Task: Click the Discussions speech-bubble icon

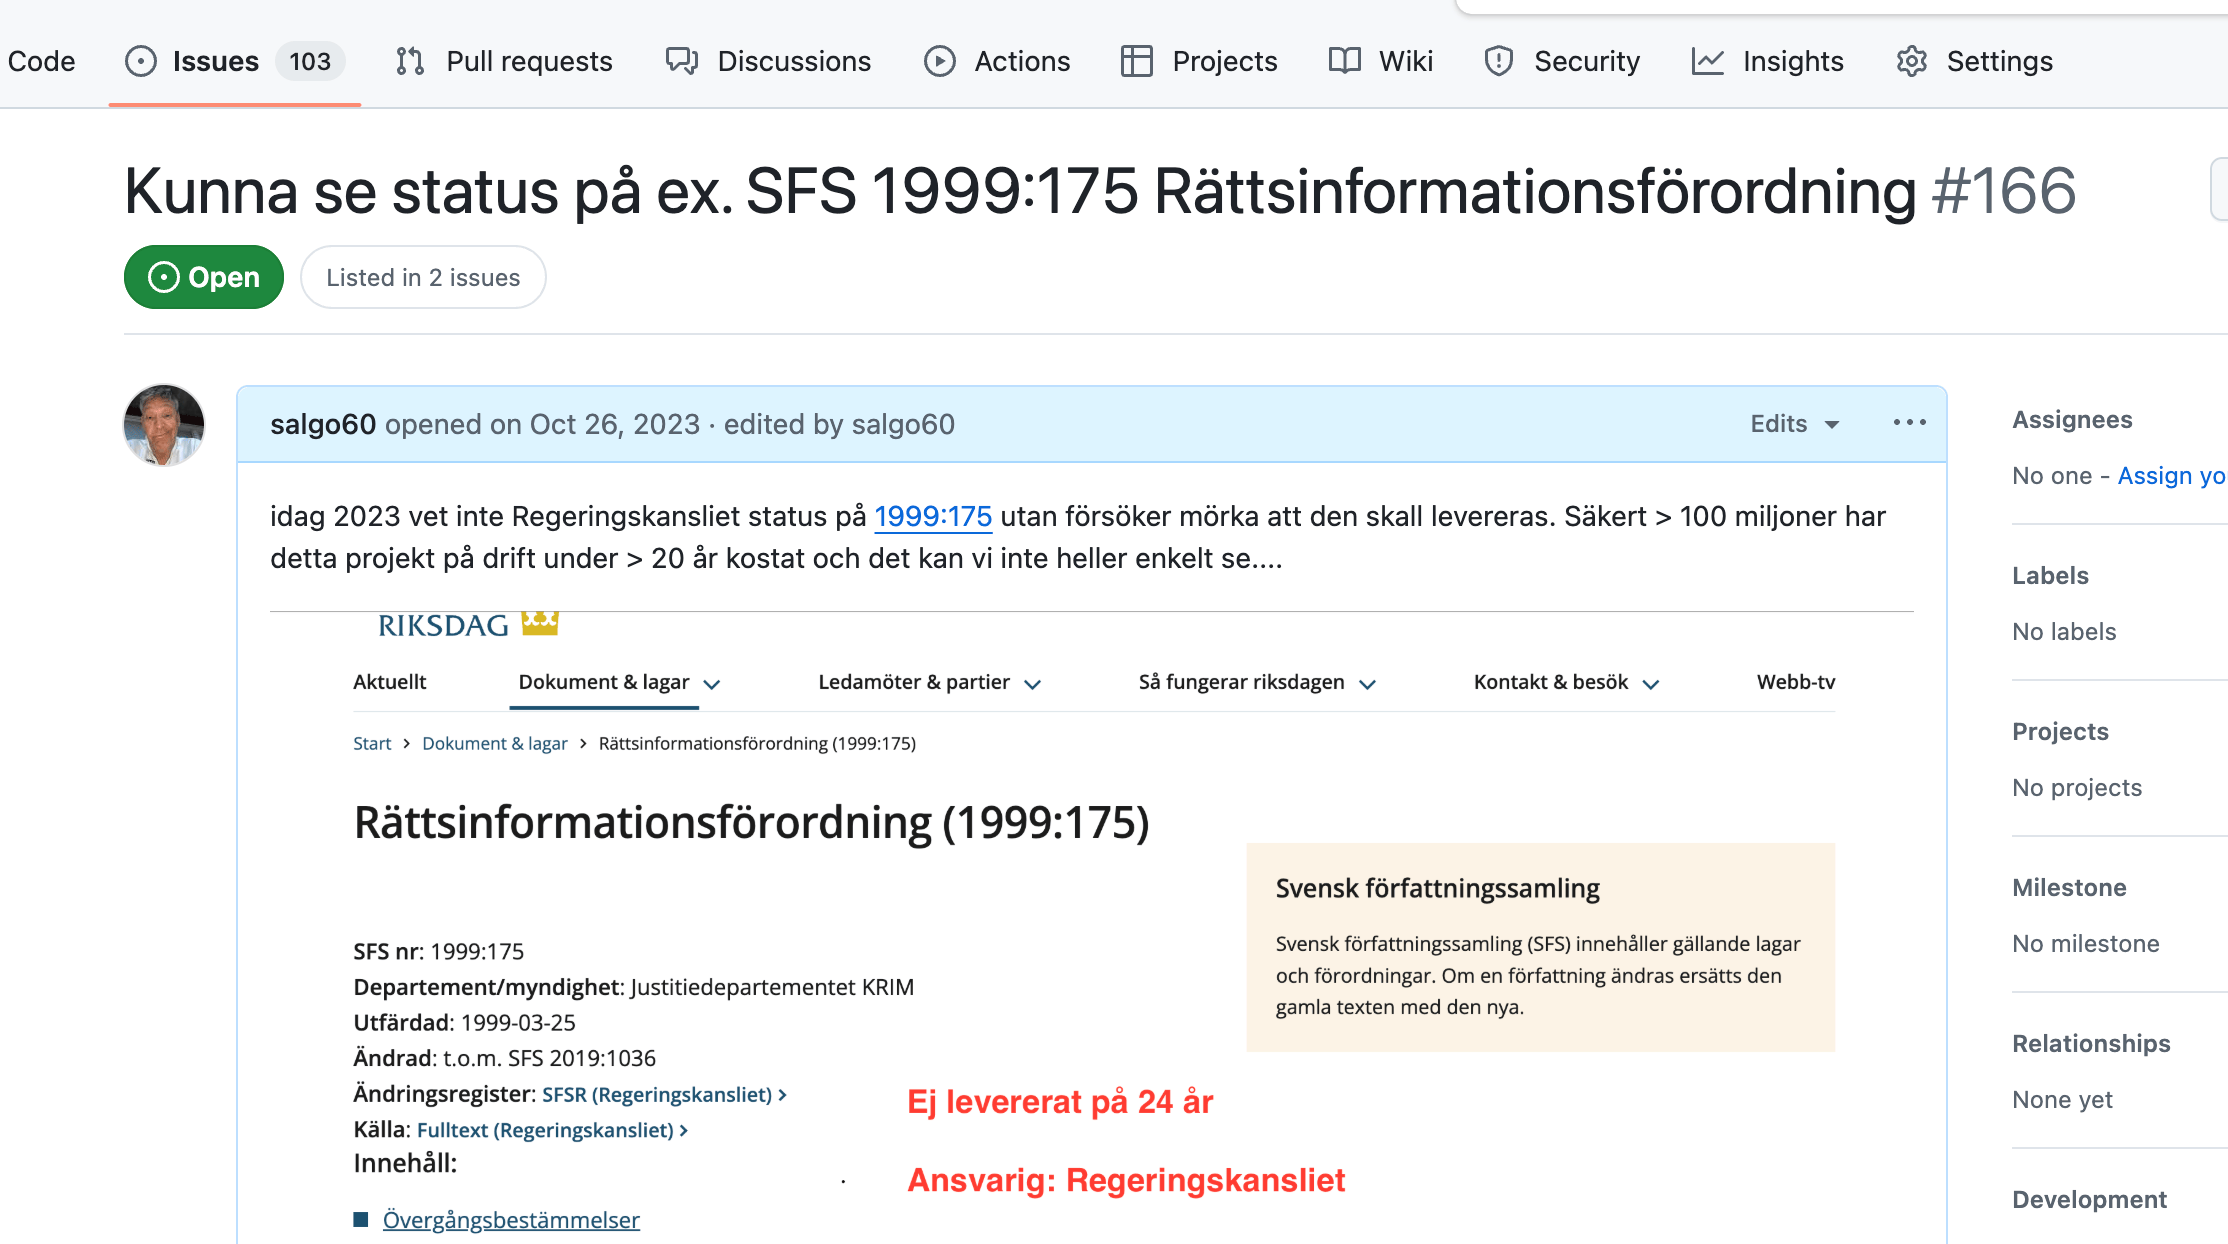Action: [x=682, y=62]
